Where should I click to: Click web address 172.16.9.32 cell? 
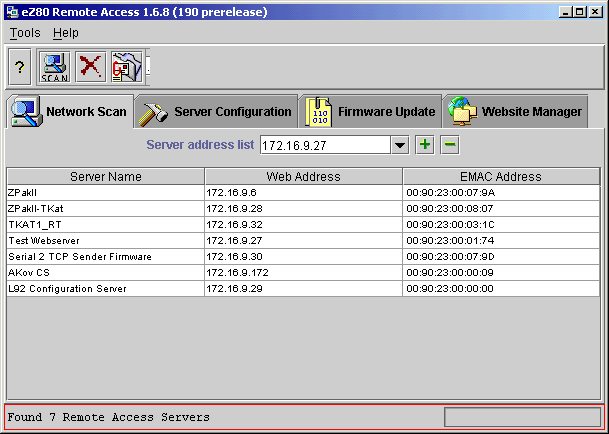point(303,225)
